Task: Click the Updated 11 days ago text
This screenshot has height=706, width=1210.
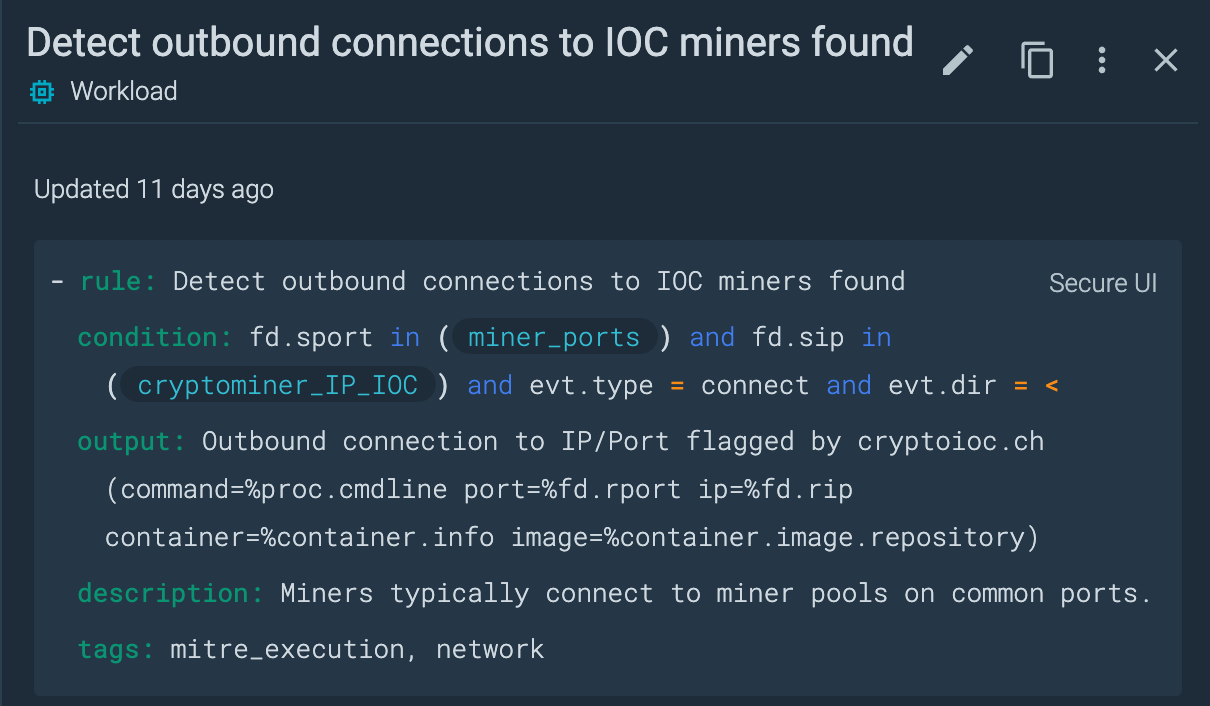Action: pyautogui.click(x=153, y=189)
